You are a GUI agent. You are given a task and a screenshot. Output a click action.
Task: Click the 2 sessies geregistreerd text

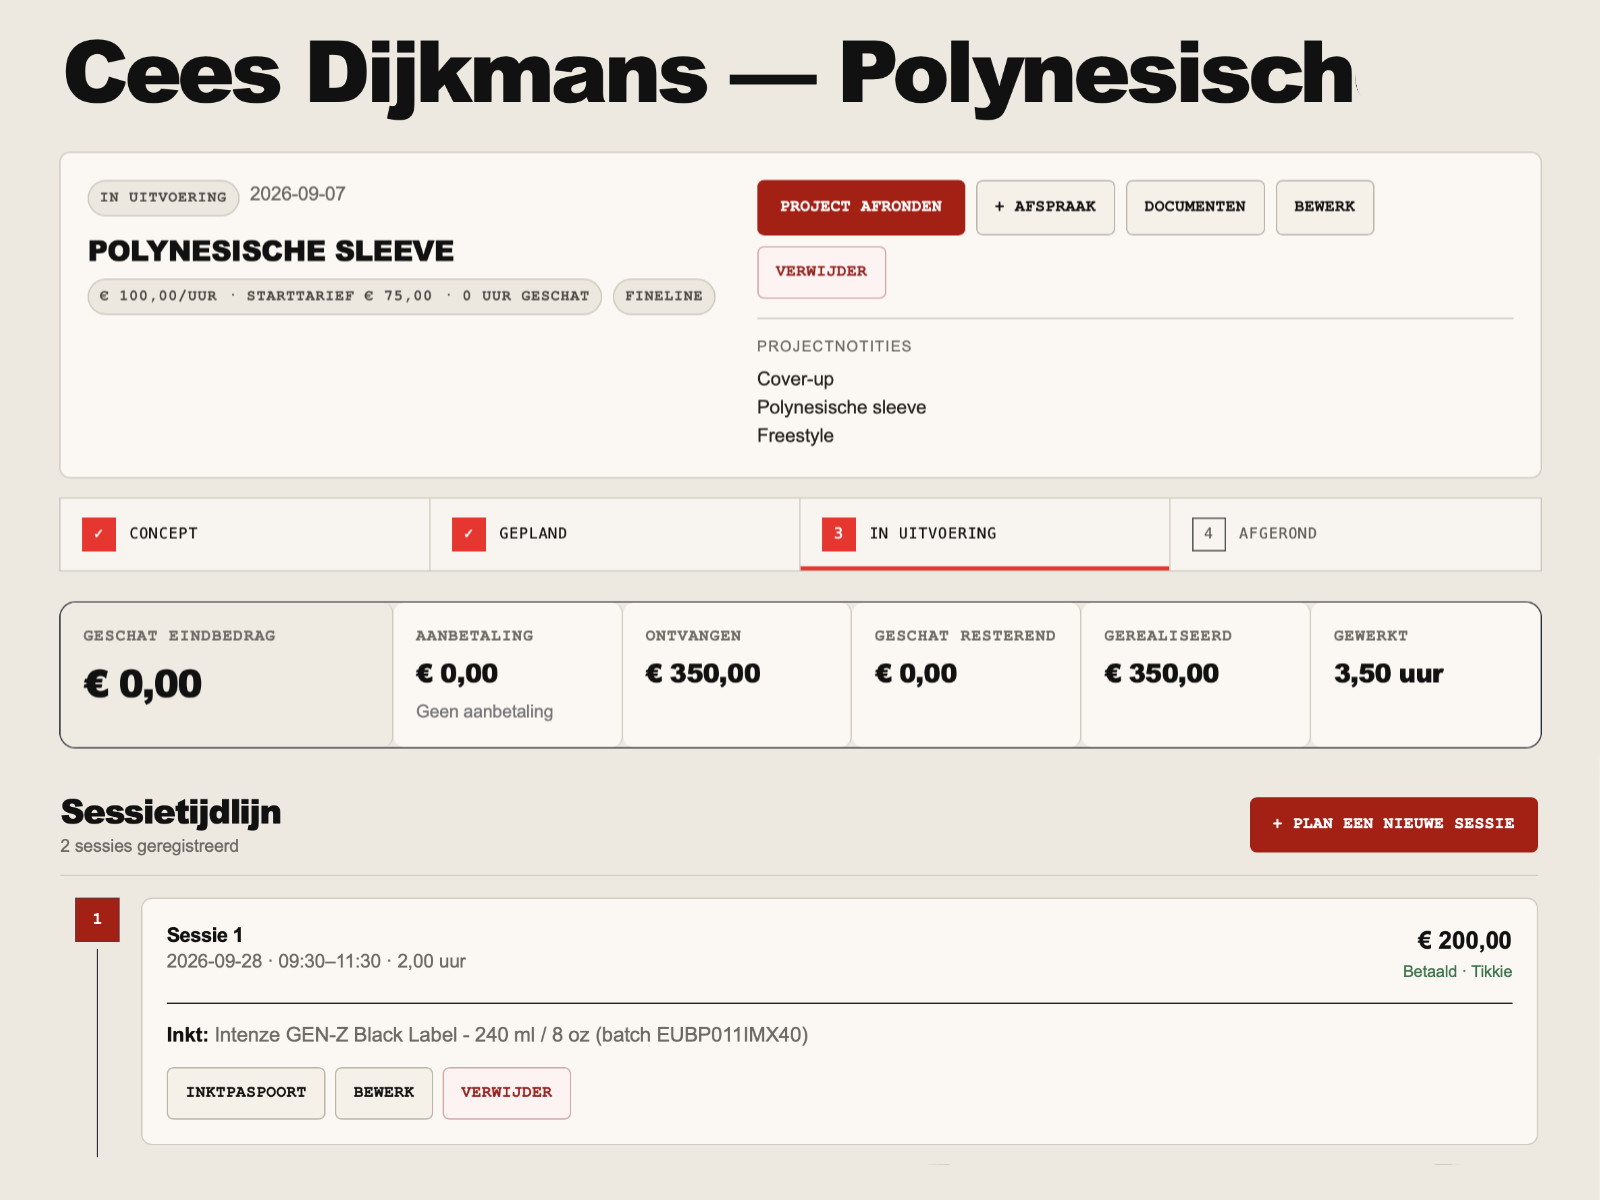click(x=149, y=846)
